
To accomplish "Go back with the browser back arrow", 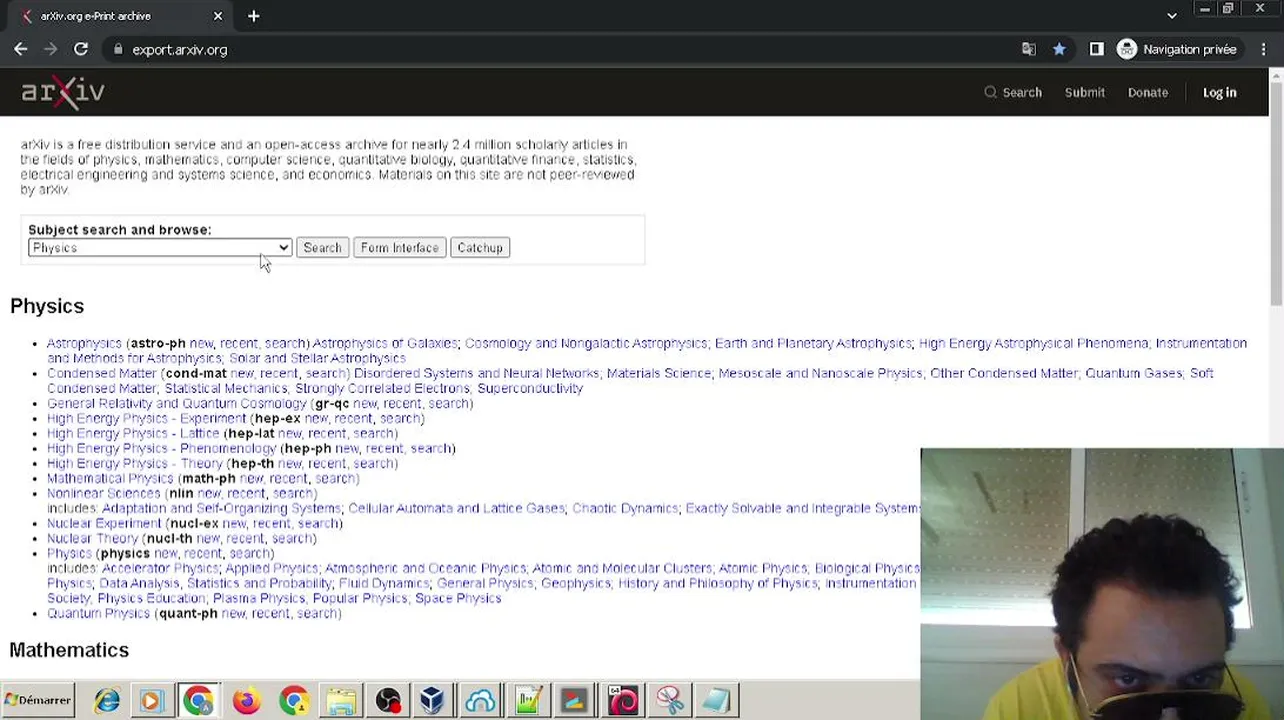I will pyautogui.click(x=21, y=49).
